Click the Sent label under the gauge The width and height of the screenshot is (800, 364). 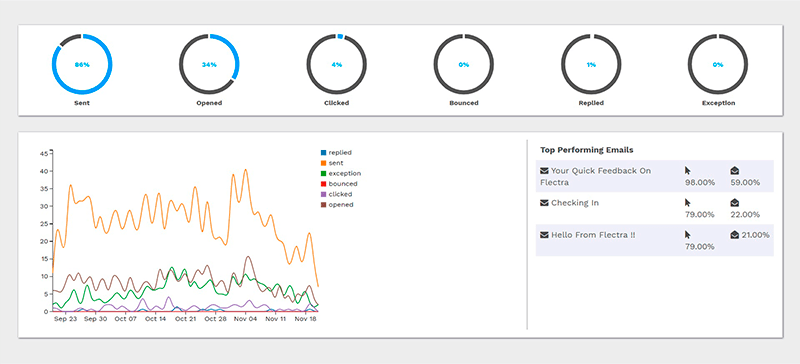click(x=82, y=103)
